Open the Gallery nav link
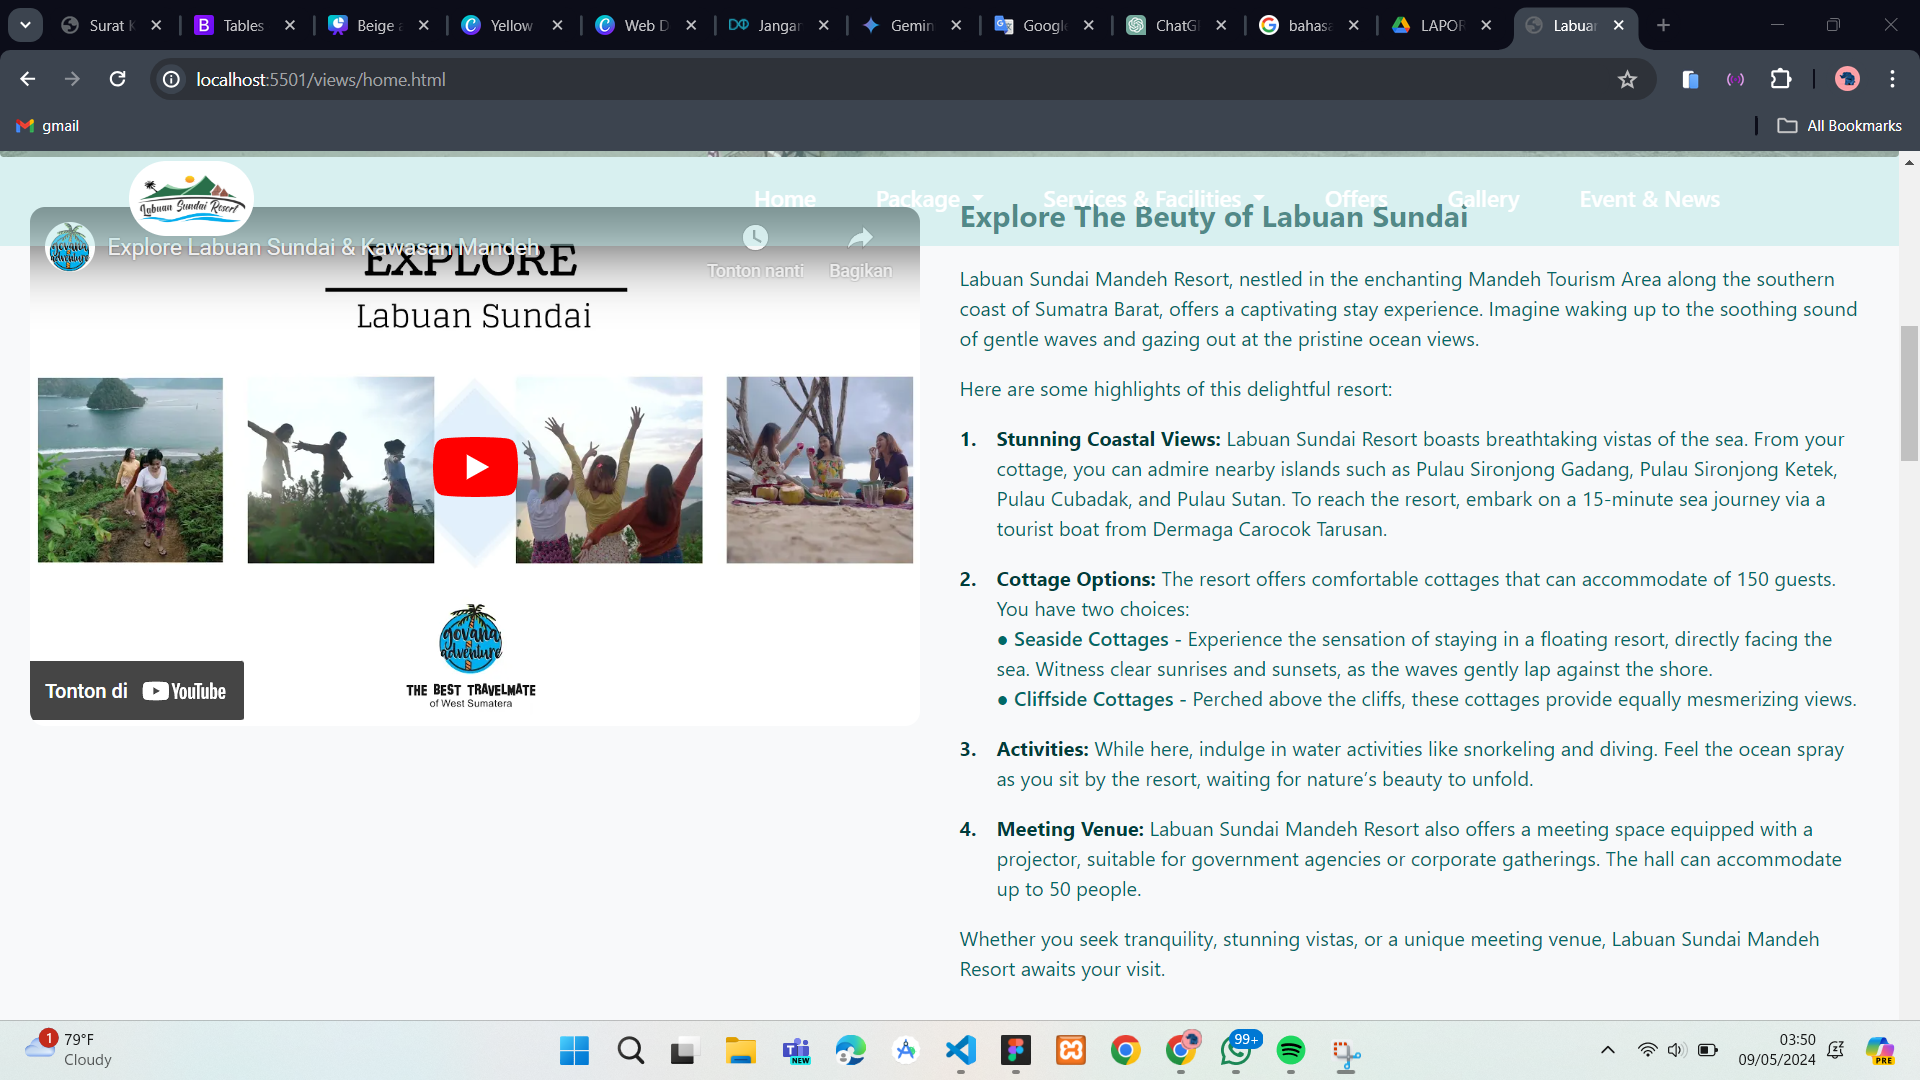This screenshot has height=1080, width=1920. [1483, 199]
